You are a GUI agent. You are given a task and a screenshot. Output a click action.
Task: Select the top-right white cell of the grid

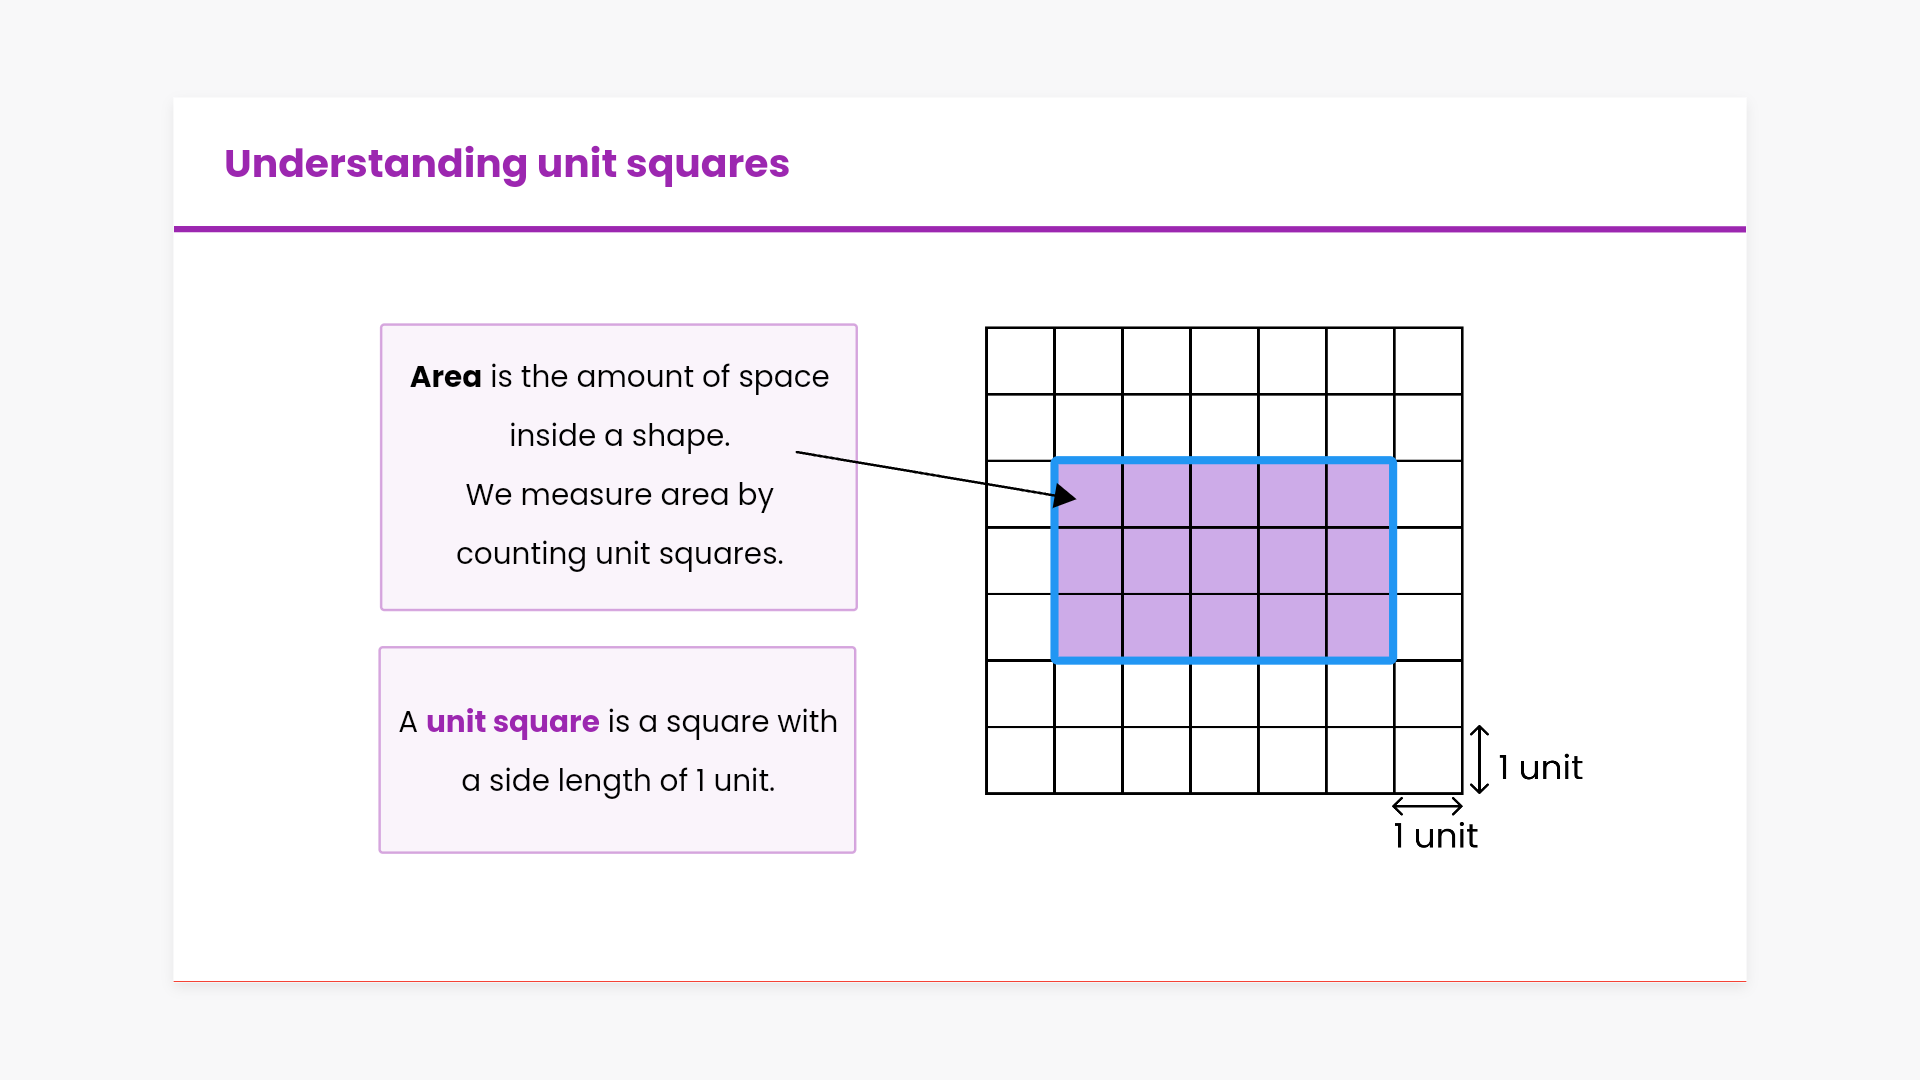coord(1428,361)
